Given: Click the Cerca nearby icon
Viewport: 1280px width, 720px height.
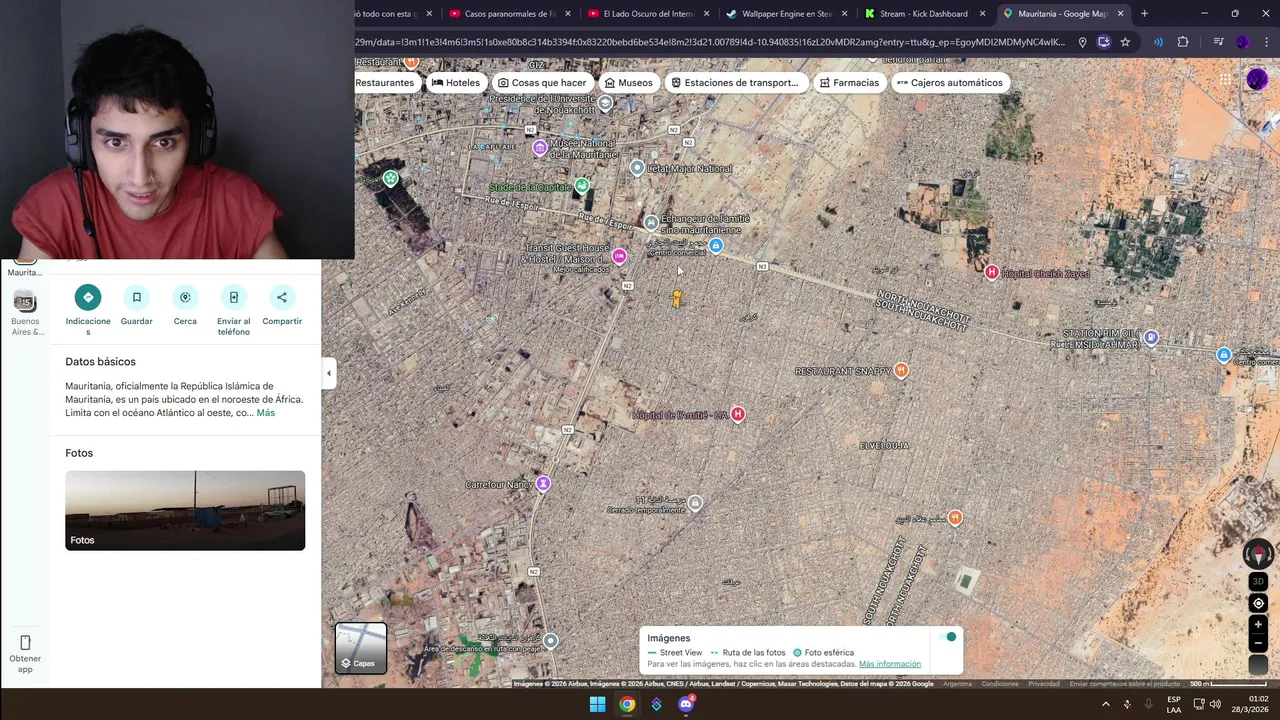Looking at the screenshot, I should point(185,297).
